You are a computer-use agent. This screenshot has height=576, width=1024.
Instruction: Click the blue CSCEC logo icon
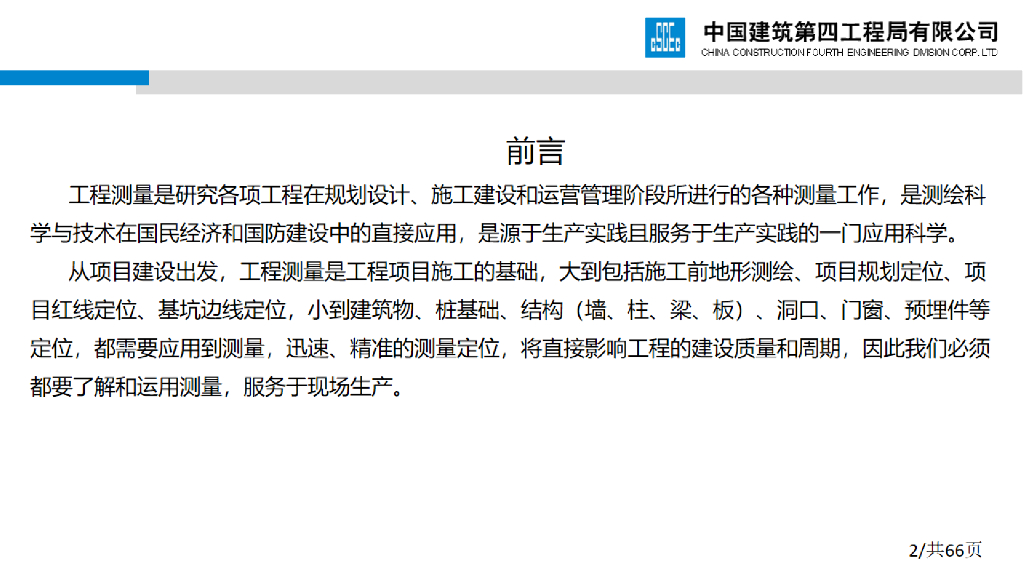pyautogui.click(x=665, y=38)
